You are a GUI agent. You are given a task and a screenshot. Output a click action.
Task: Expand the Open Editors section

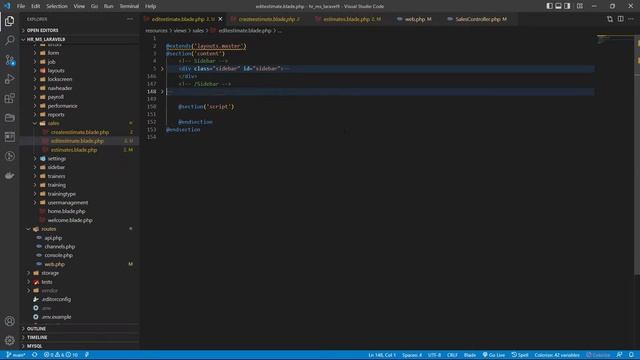[42, 30]
